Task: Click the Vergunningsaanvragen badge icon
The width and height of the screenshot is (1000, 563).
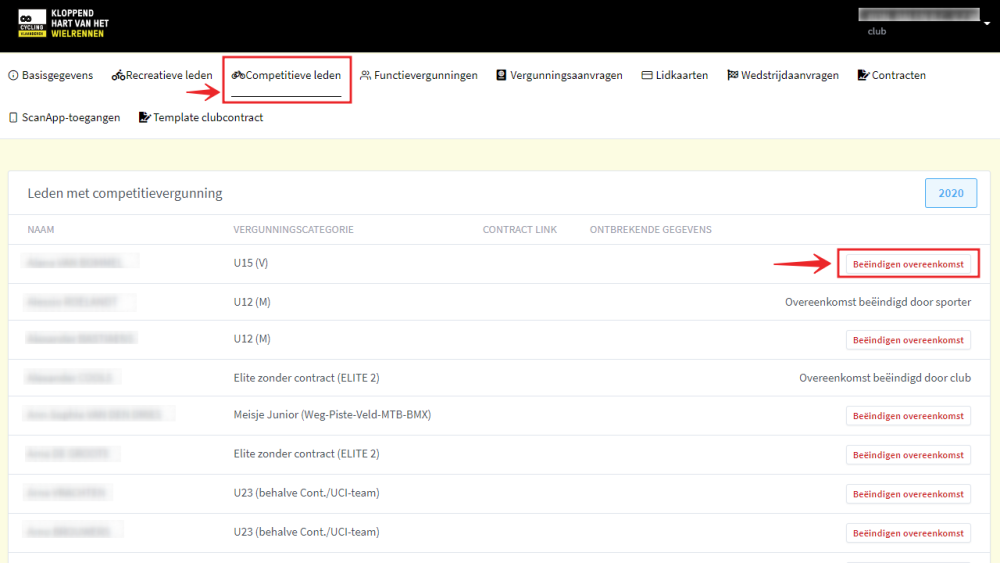Action: point(501,75)
